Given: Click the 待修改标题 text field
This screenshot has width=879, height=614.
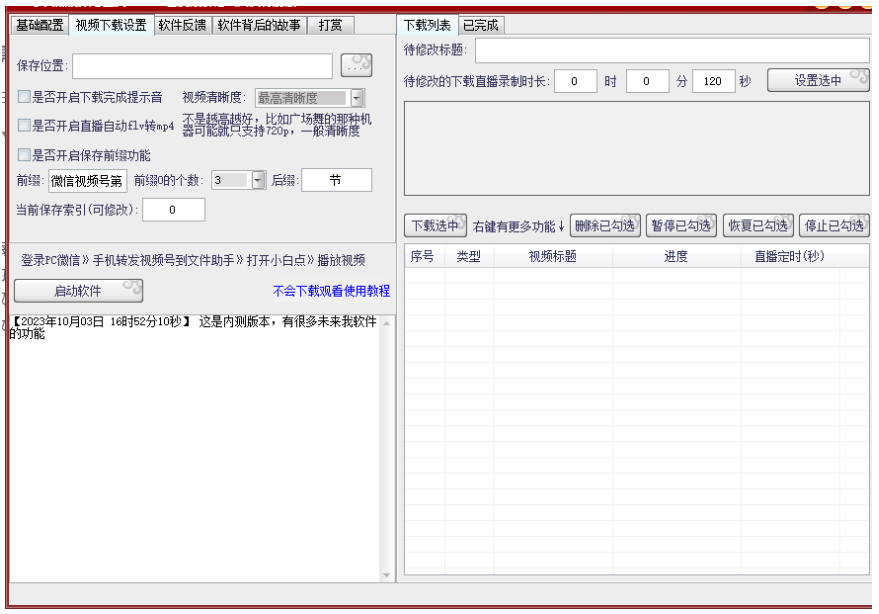Looking at the screenshot, I should [671, 50].
